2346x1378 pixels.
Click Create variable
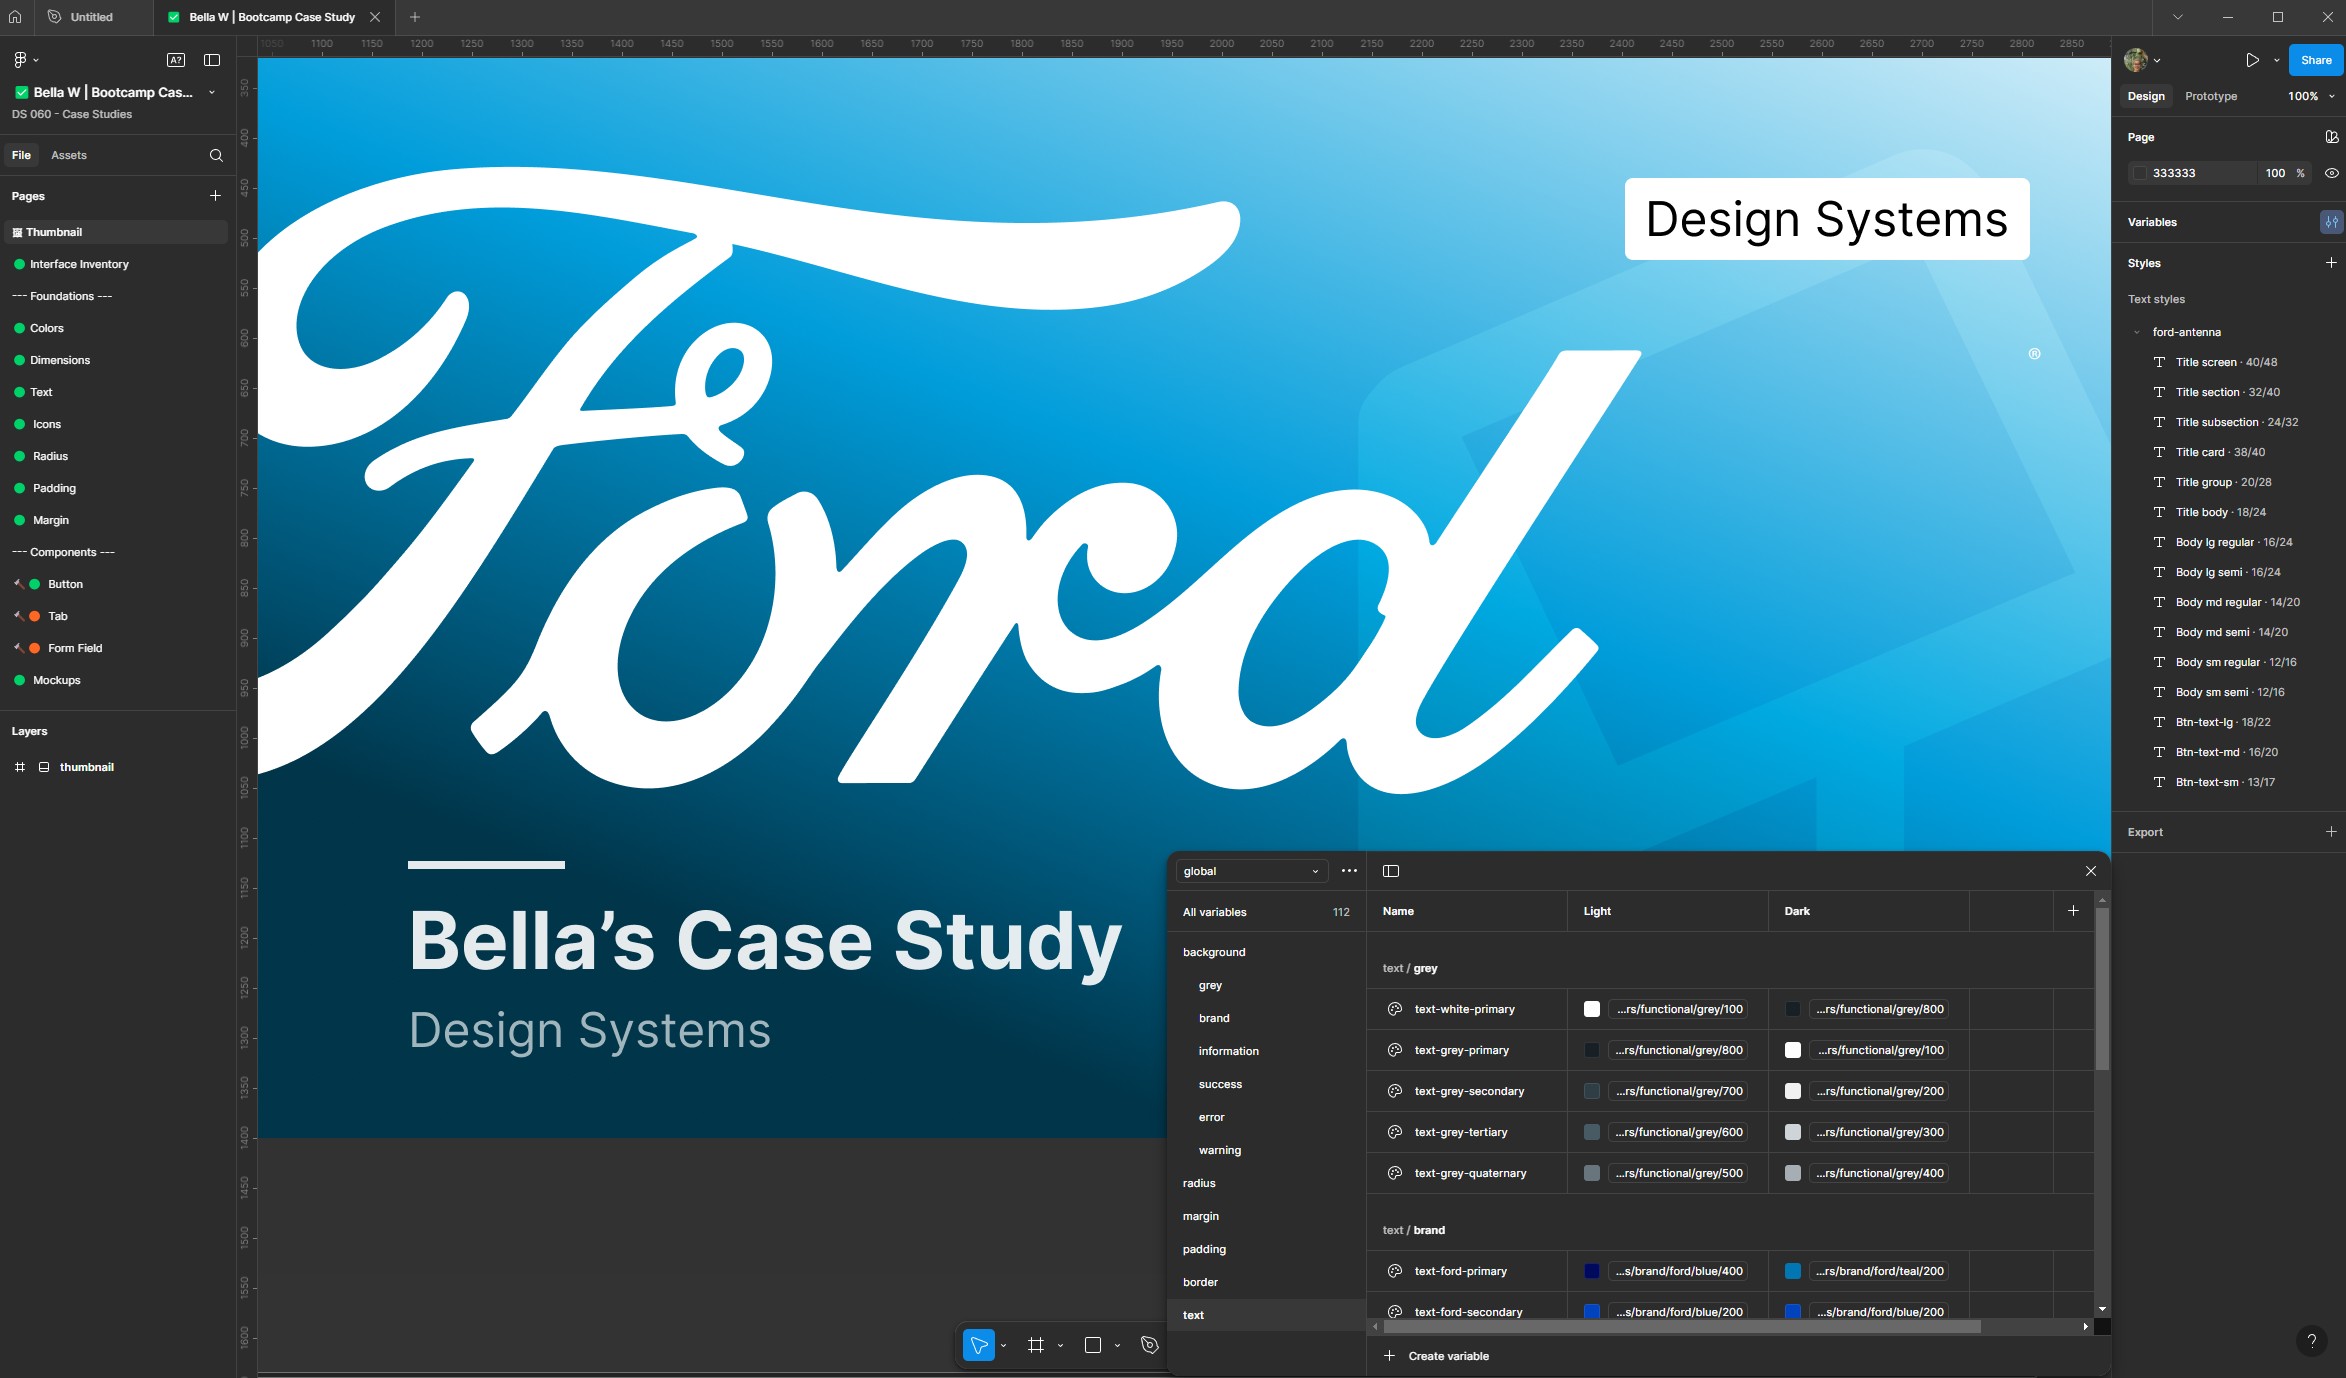[1437, 1355]
